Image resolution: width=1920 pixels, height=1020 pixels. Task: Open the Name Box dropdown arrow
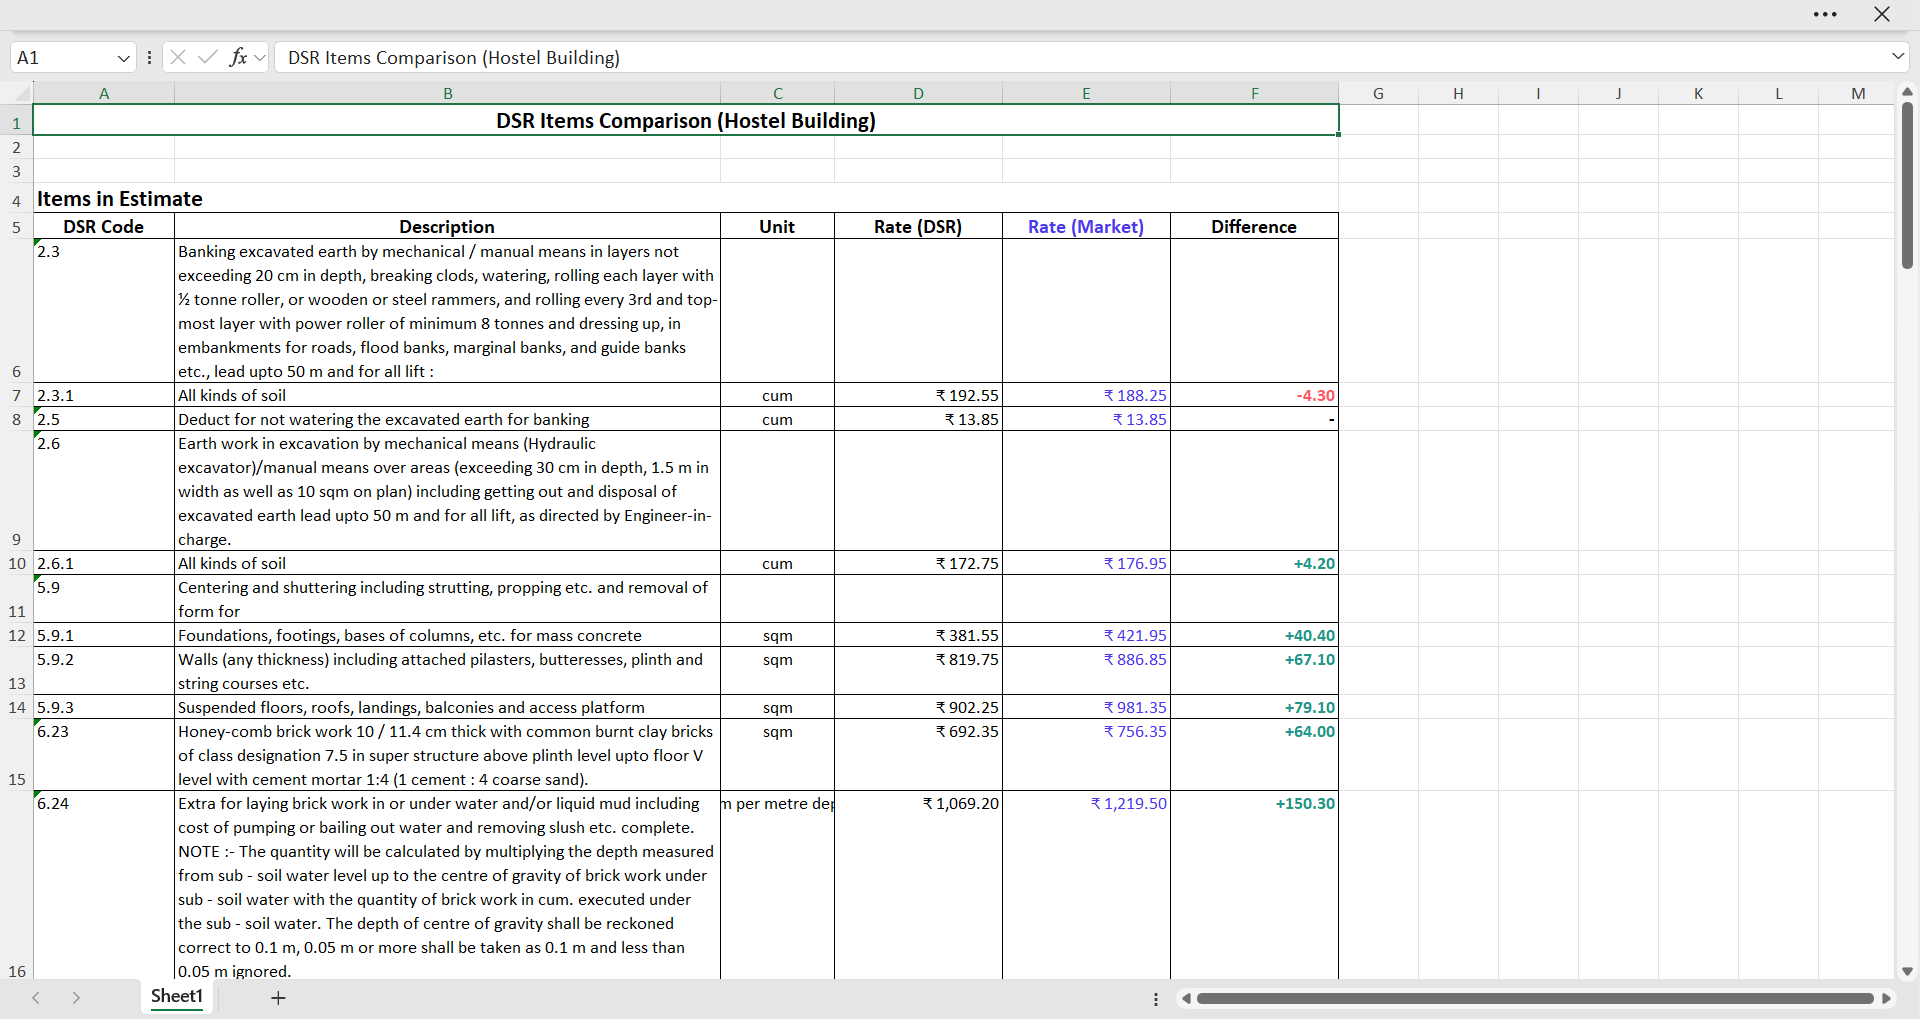(124, 58)
